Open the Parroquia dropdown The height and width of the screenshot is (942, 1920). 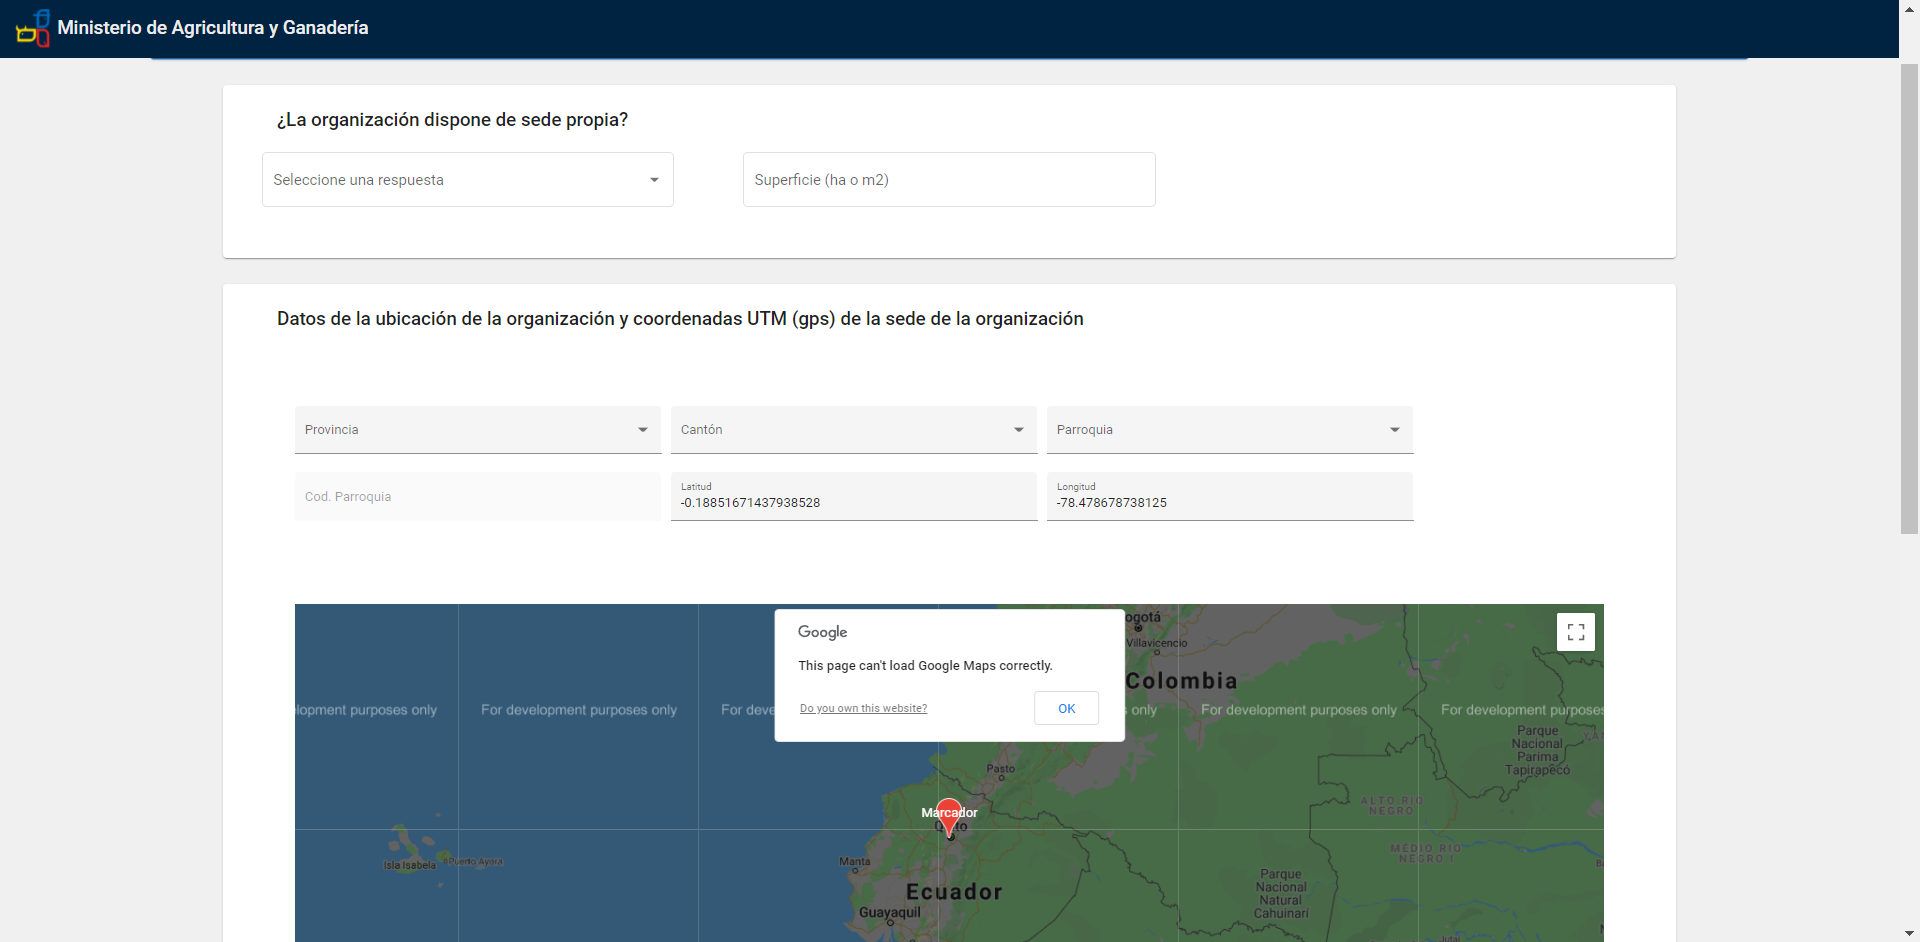pos(1230,430)
